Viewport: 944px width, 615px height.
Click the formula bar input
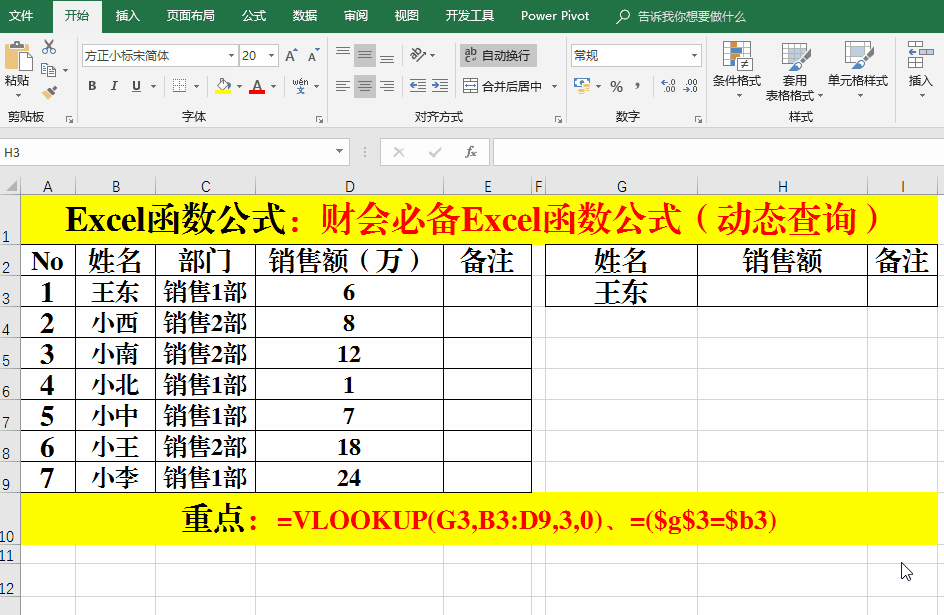718,152
